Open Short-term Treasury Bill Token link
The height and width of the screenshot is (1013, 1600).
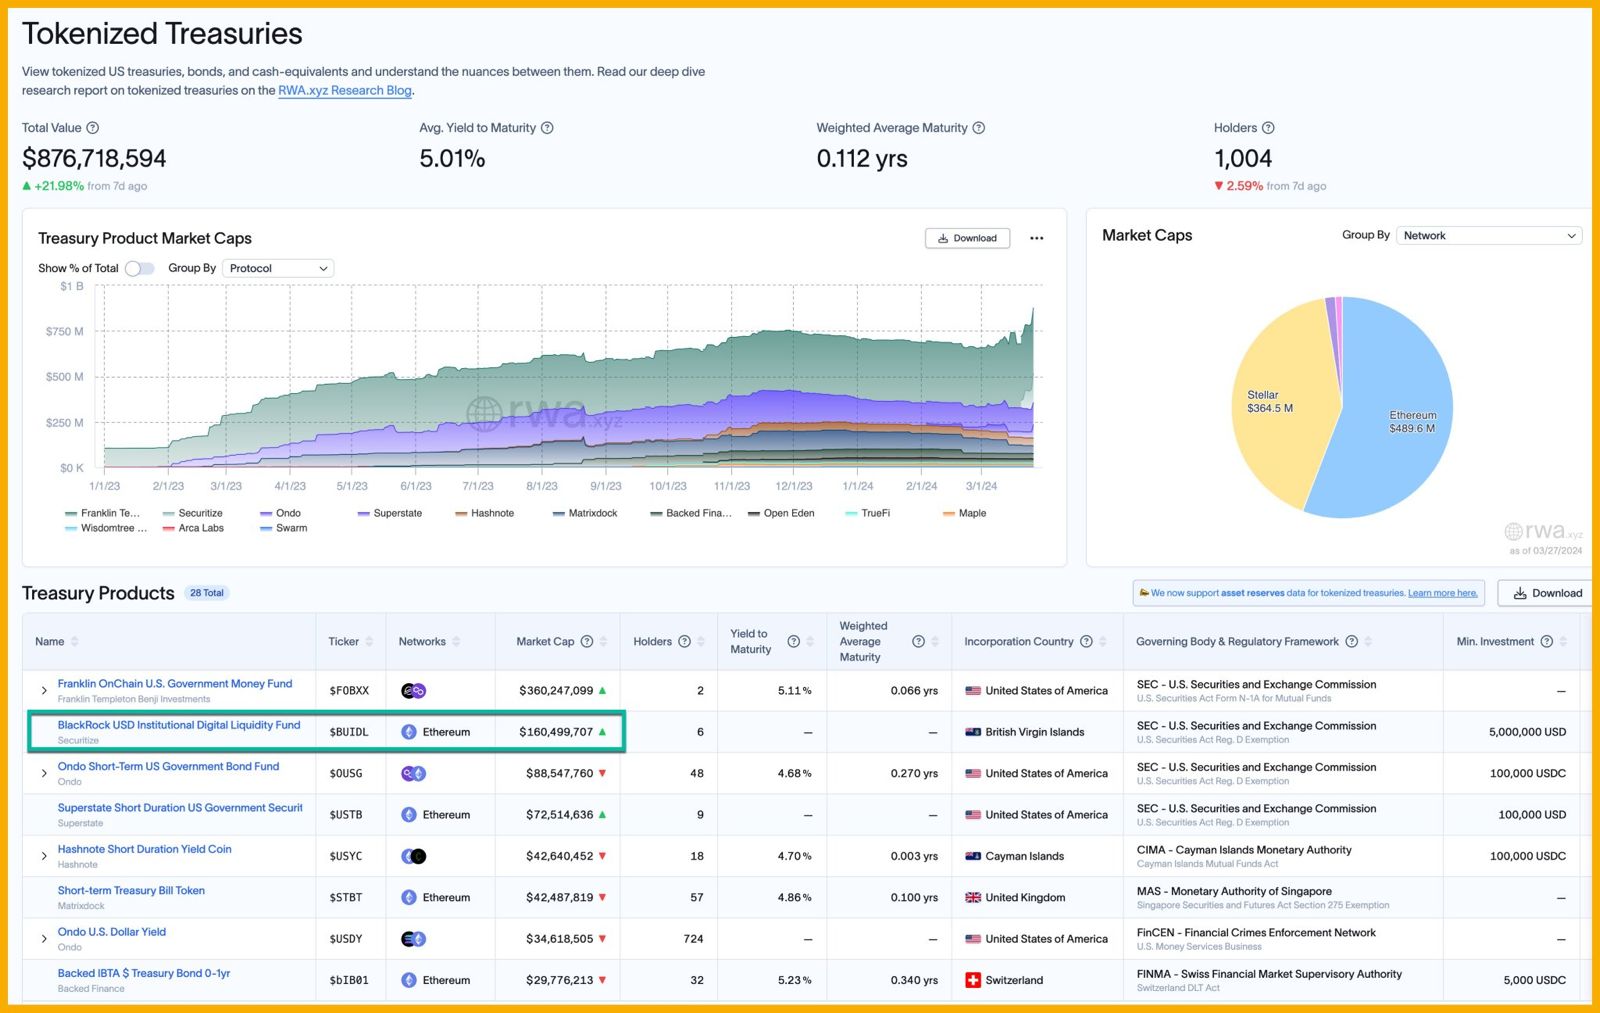tap(131, 891)
